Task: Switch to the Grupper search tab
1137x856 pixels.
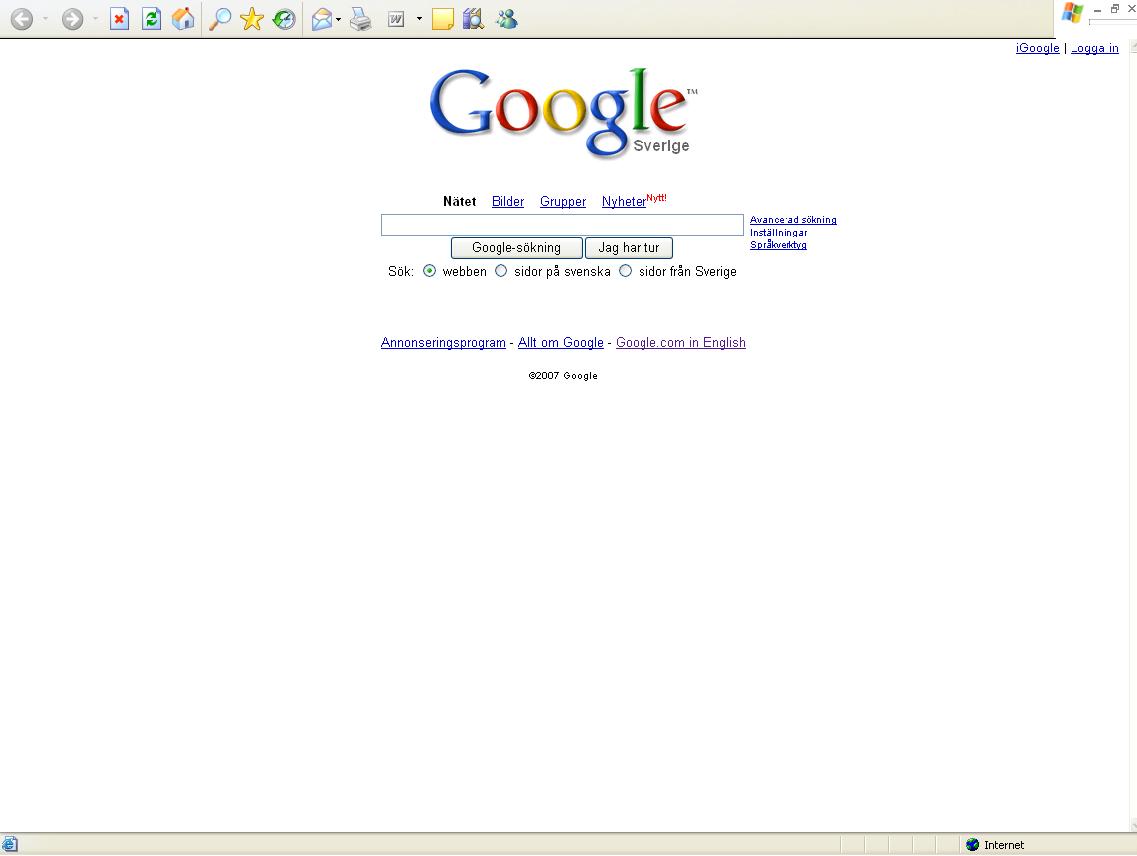Action: 563,202
